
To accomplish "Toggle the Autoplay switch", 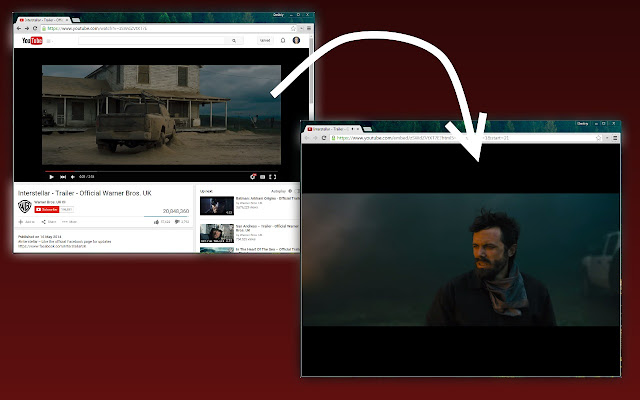I will tap(297, 191).
